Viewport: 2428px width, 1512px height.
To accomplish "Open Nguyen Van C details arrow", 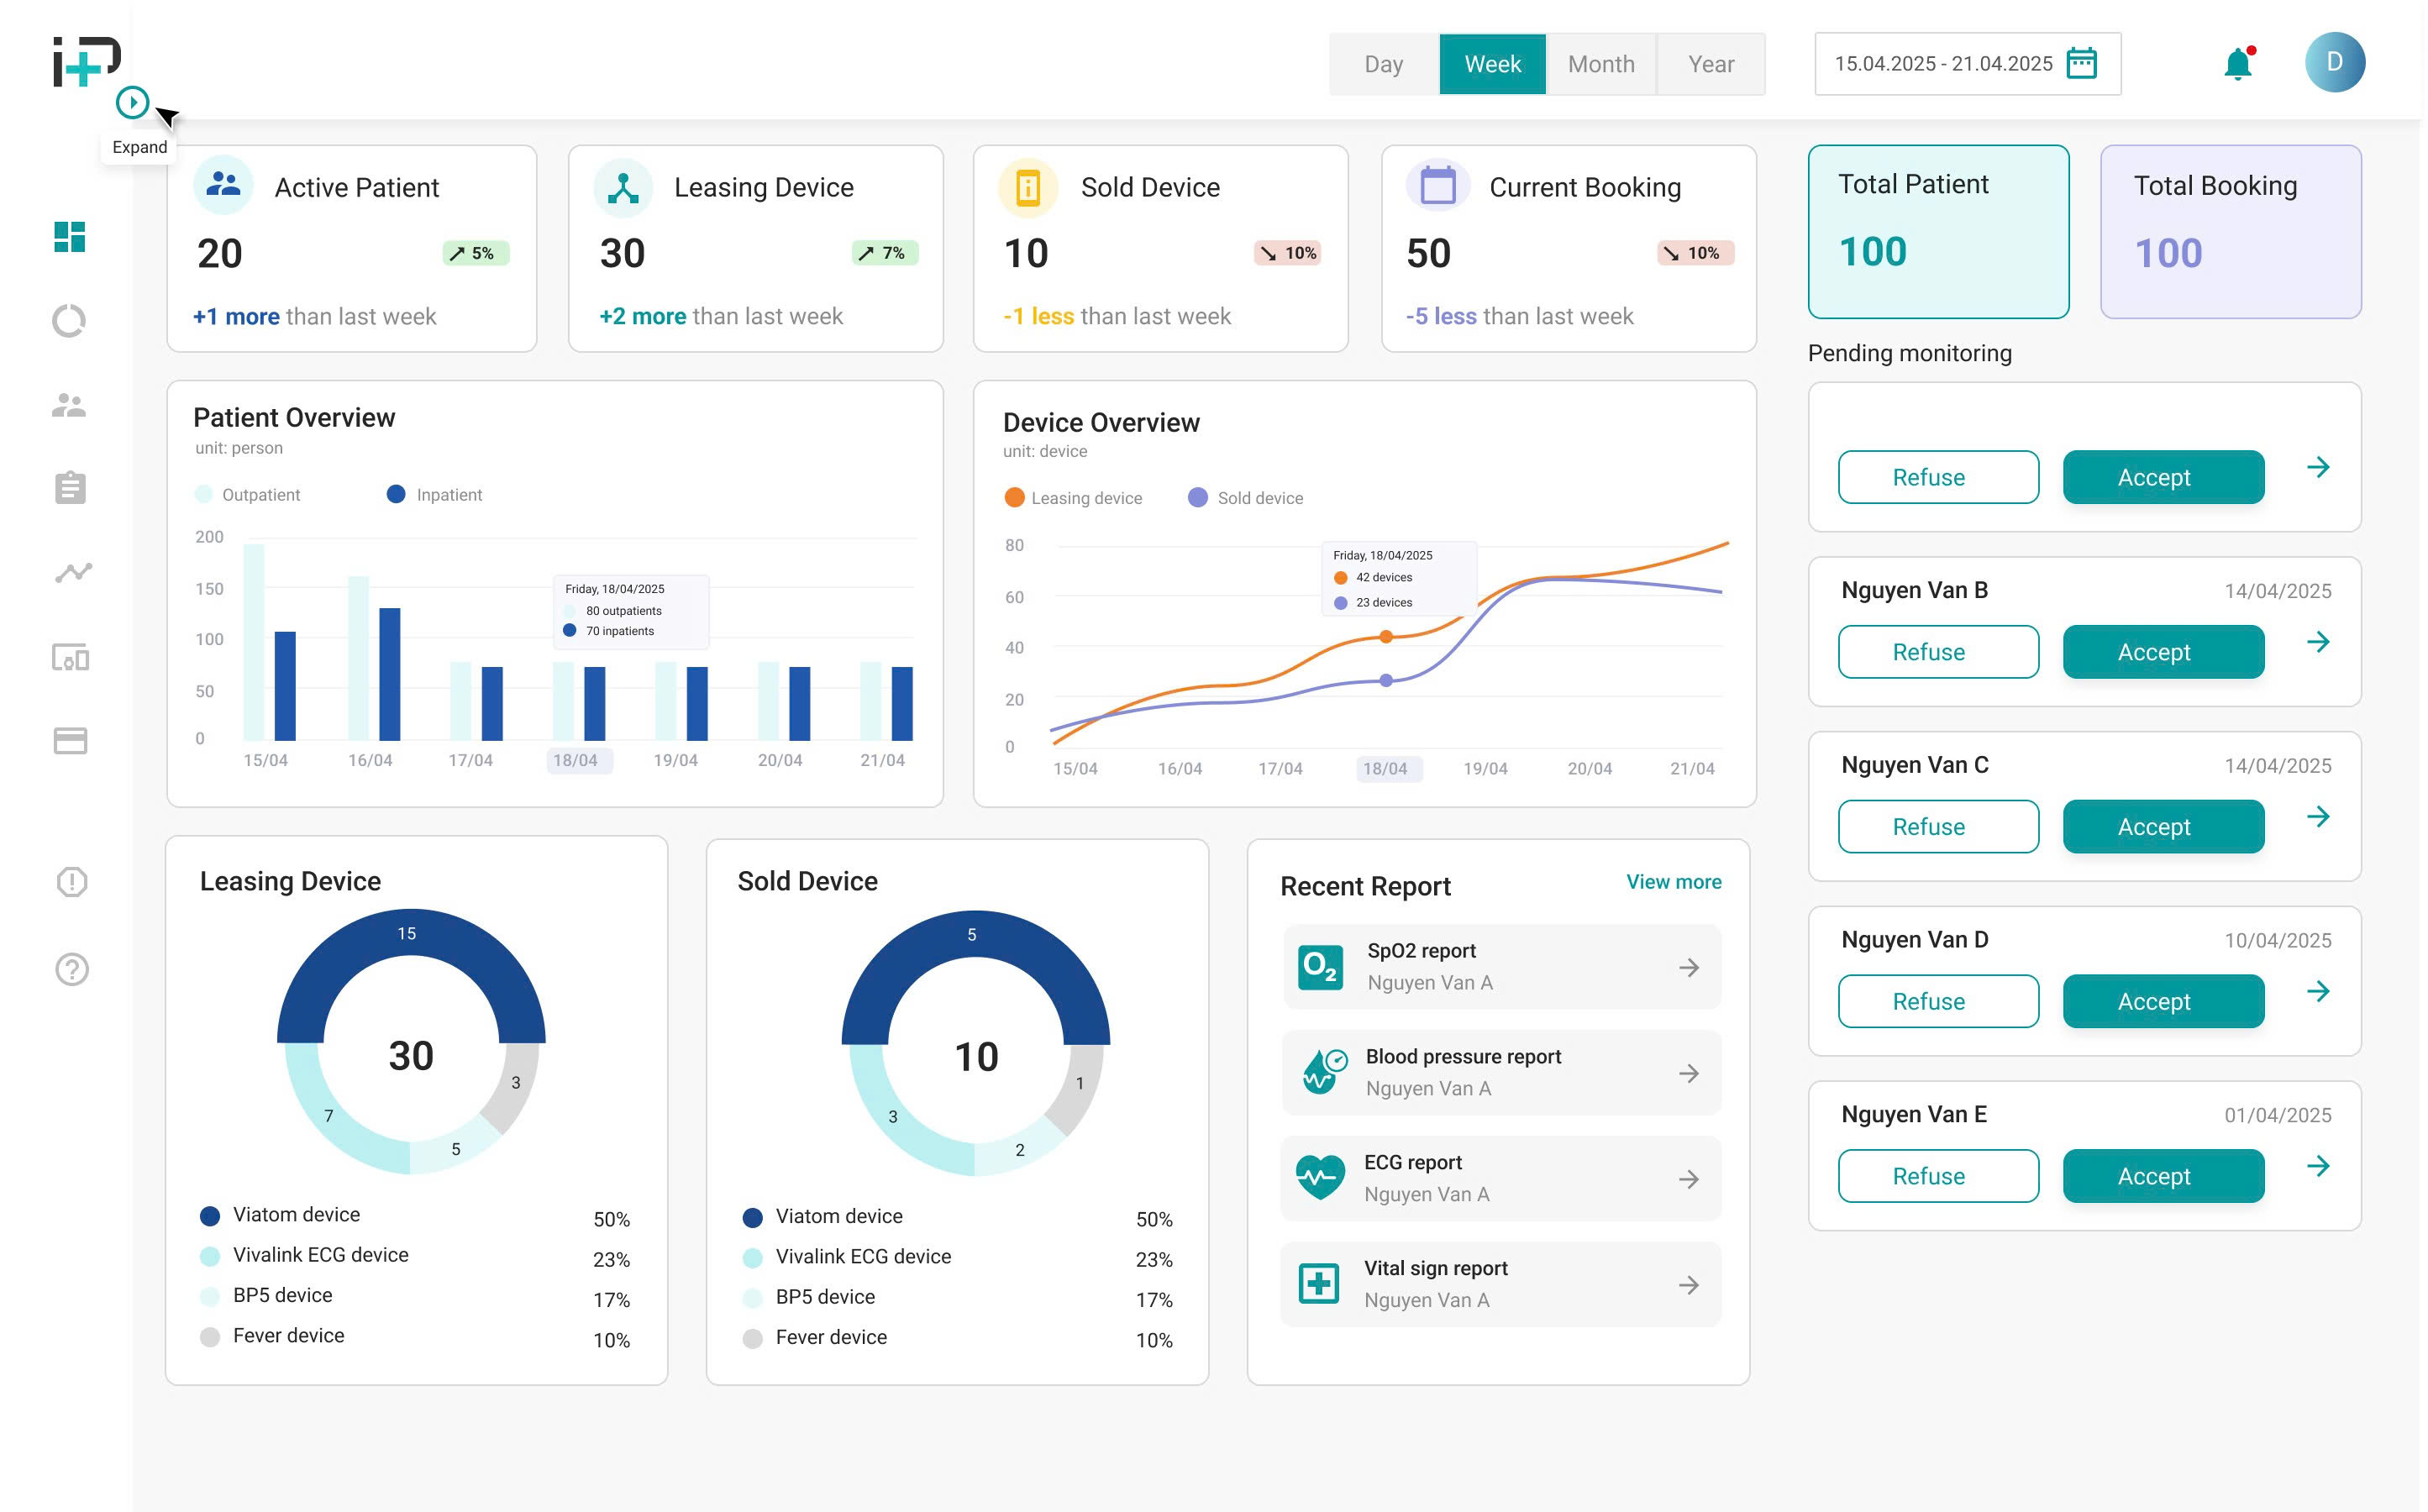I will (x=2318, y=816).
